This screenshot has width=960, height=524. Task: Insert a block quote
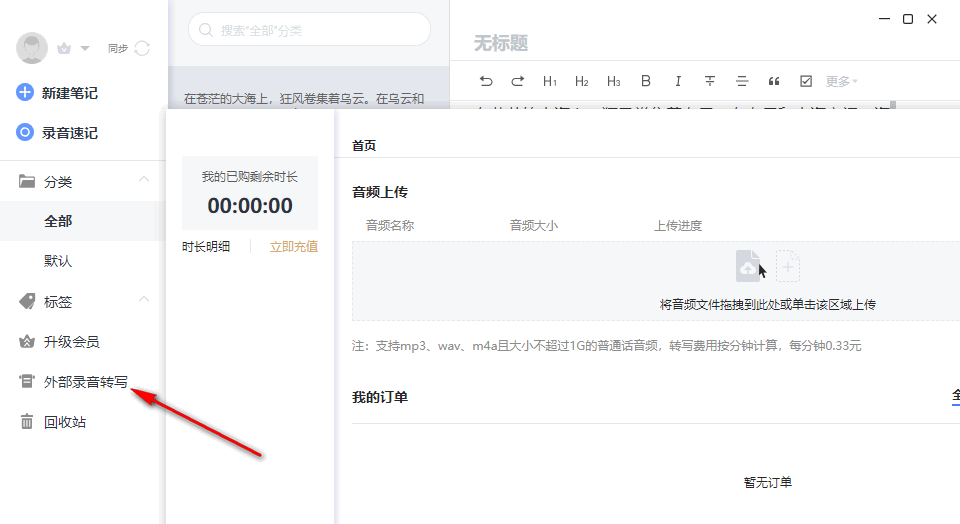pos(773,81)
